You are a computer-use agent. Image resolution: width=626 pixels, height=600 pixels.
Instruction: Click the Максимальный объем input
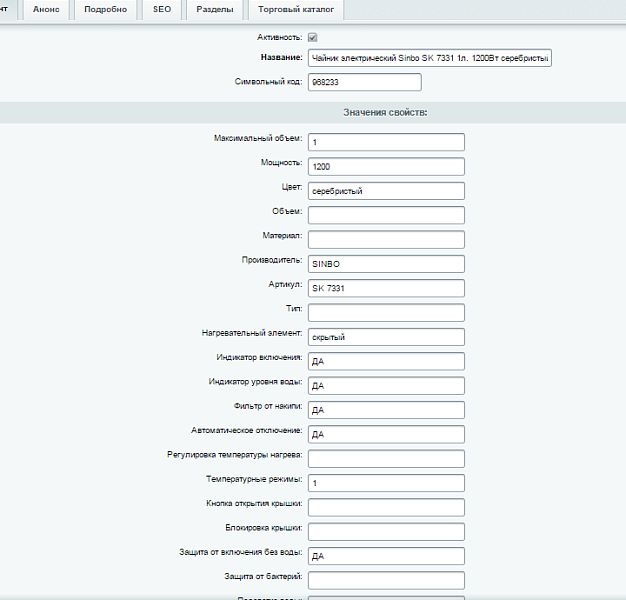tap(386, 142)
